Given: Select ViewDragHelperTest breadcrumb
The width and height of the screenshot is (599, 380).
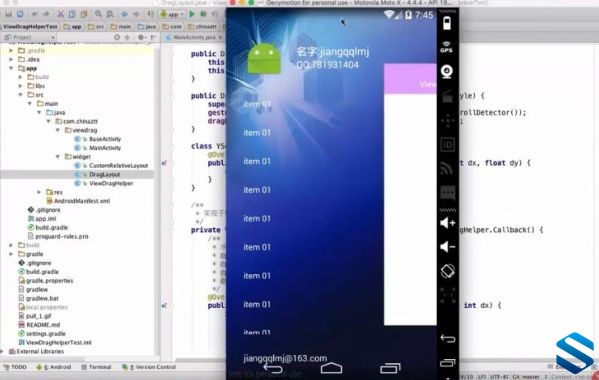Looking at the screenshot, I should 31,26.
